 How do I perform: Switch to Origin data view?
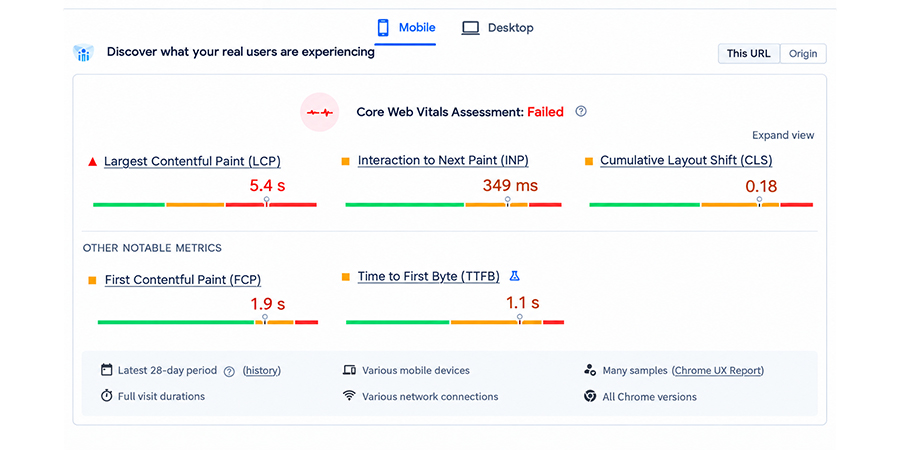pos(803,53)
